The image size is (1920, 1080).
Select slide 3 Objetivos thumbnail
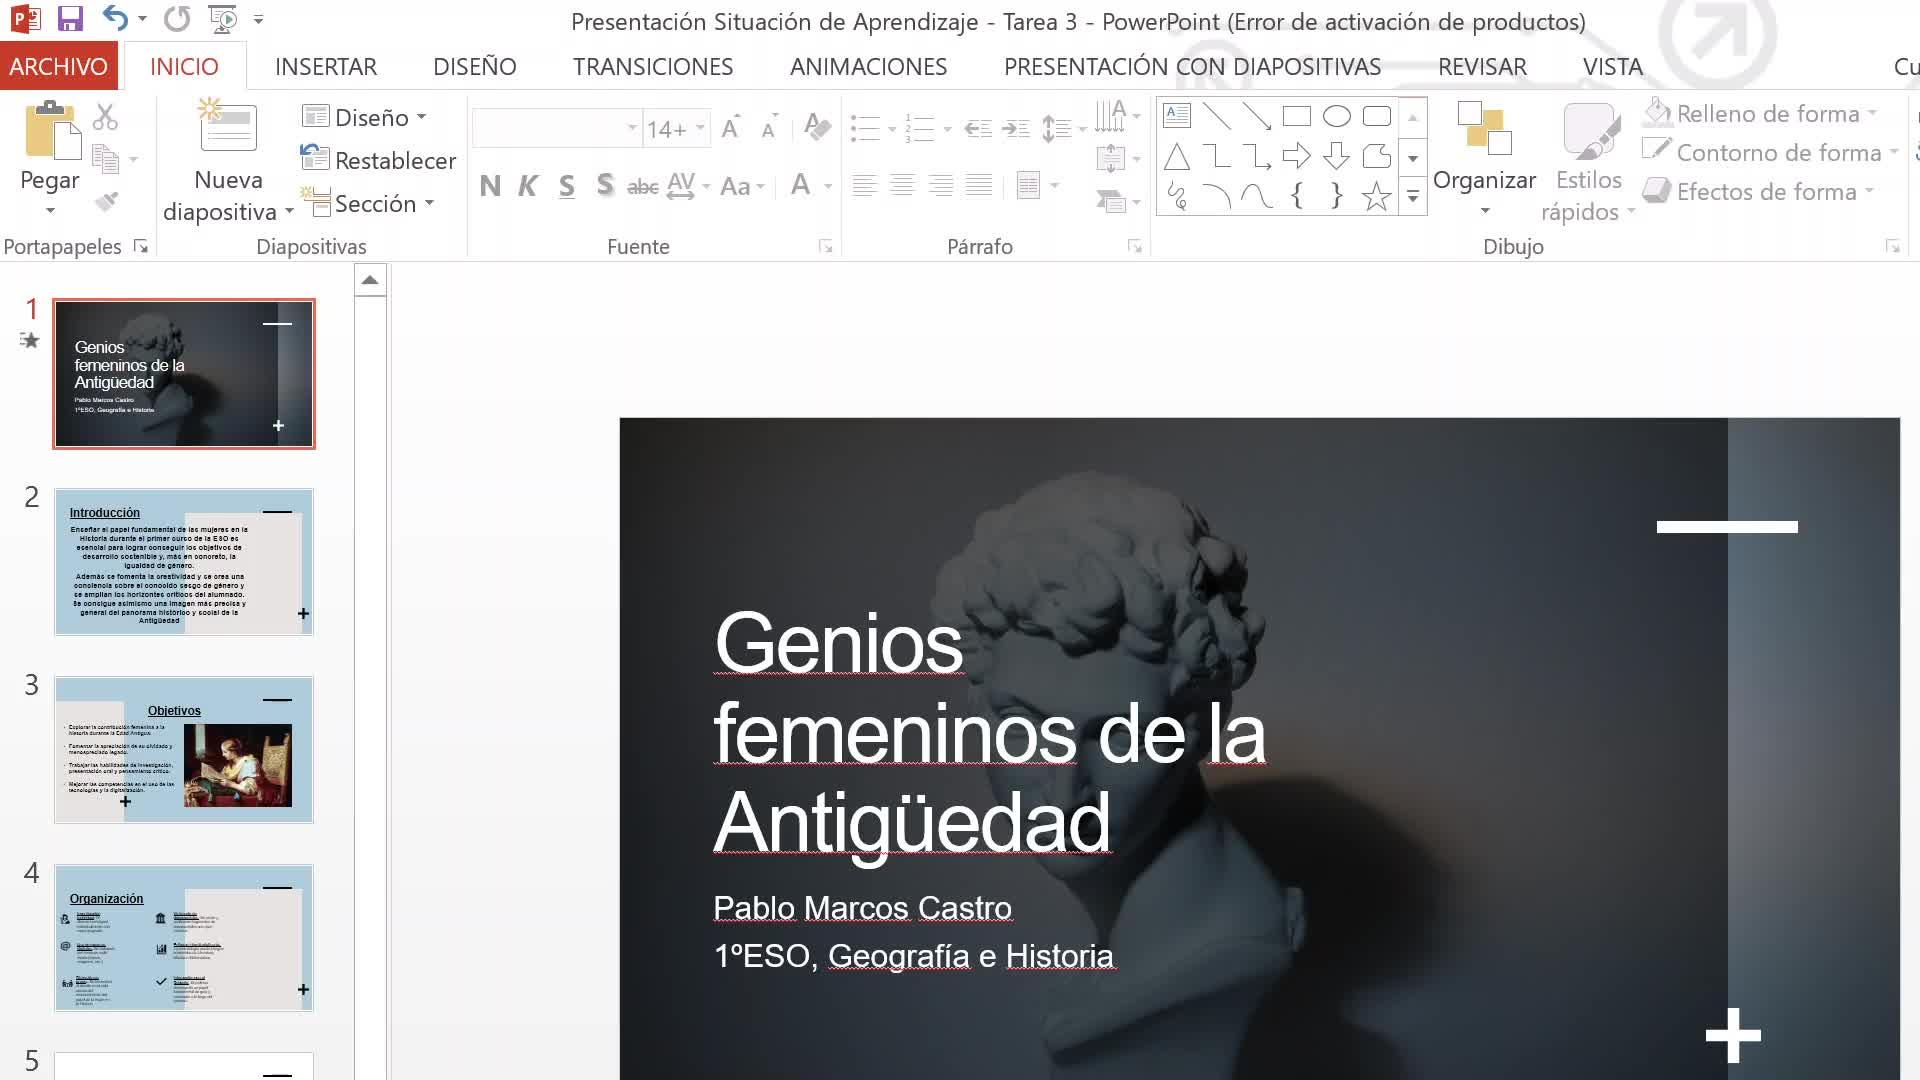pos(184,750)
